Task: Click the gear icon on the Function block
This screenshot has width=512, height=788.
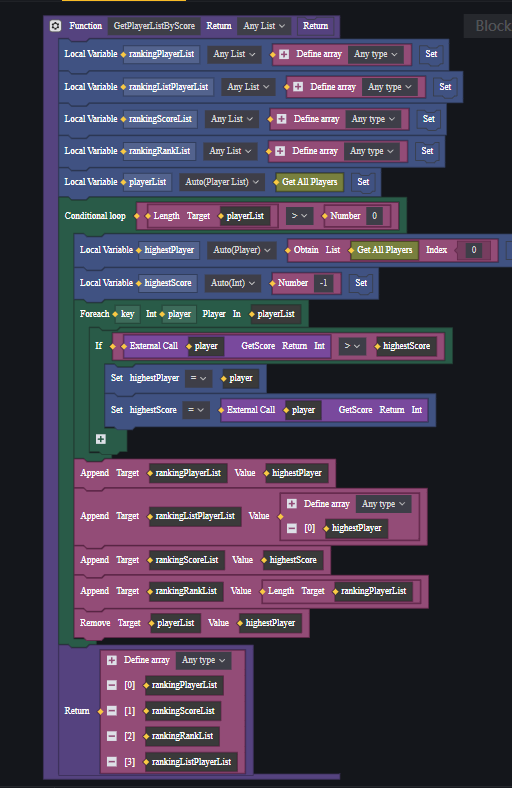Action: click(55, 26)
